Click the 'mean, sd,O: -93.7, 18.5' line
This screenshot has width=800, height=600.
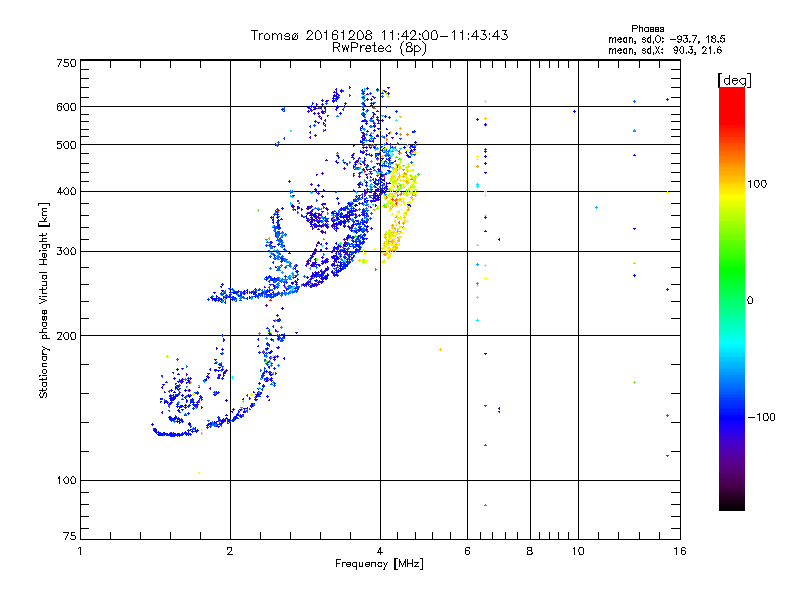point(666,39)
